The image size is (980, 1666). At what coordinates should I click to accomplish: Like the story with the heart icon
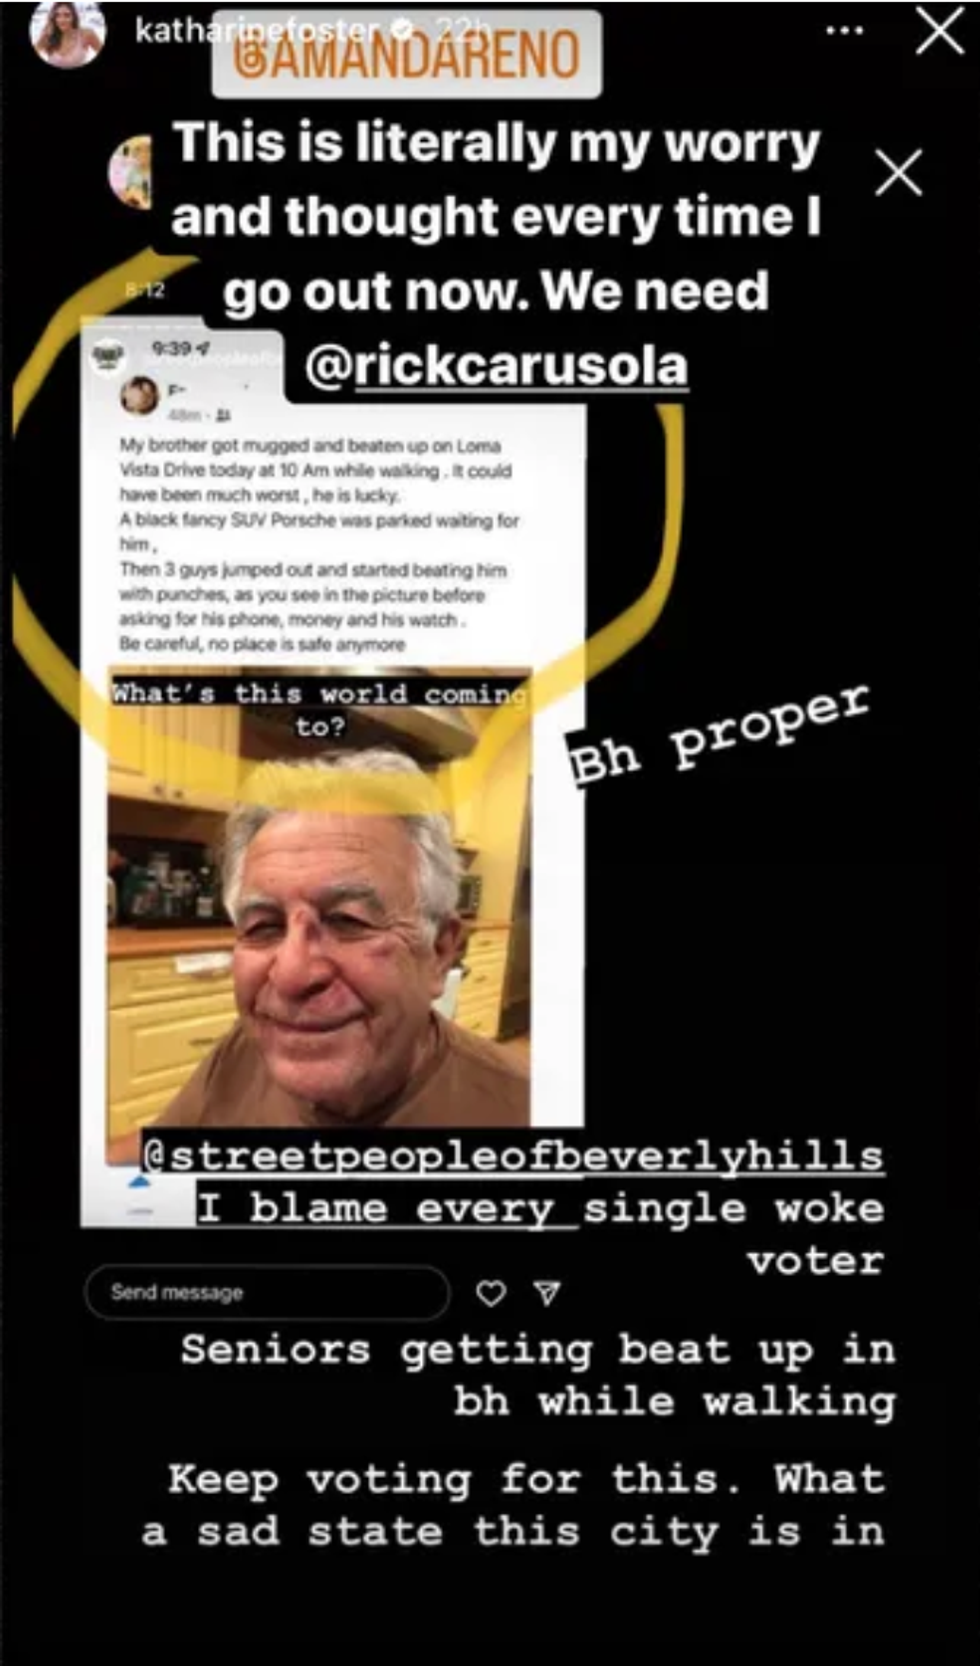pos(491,1293)
